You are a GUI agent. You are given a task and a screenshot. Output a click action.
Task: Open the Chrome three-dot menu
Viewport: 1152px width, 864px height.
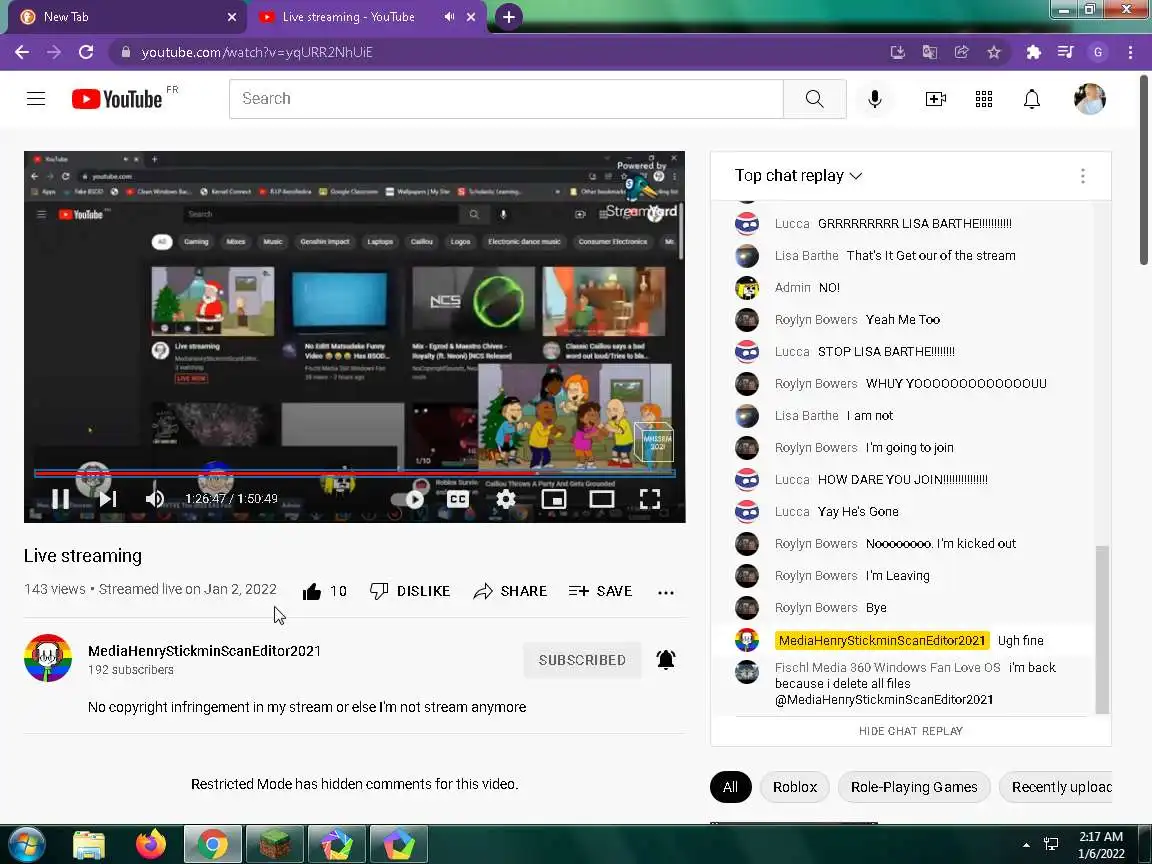(x=1130, y=52)
